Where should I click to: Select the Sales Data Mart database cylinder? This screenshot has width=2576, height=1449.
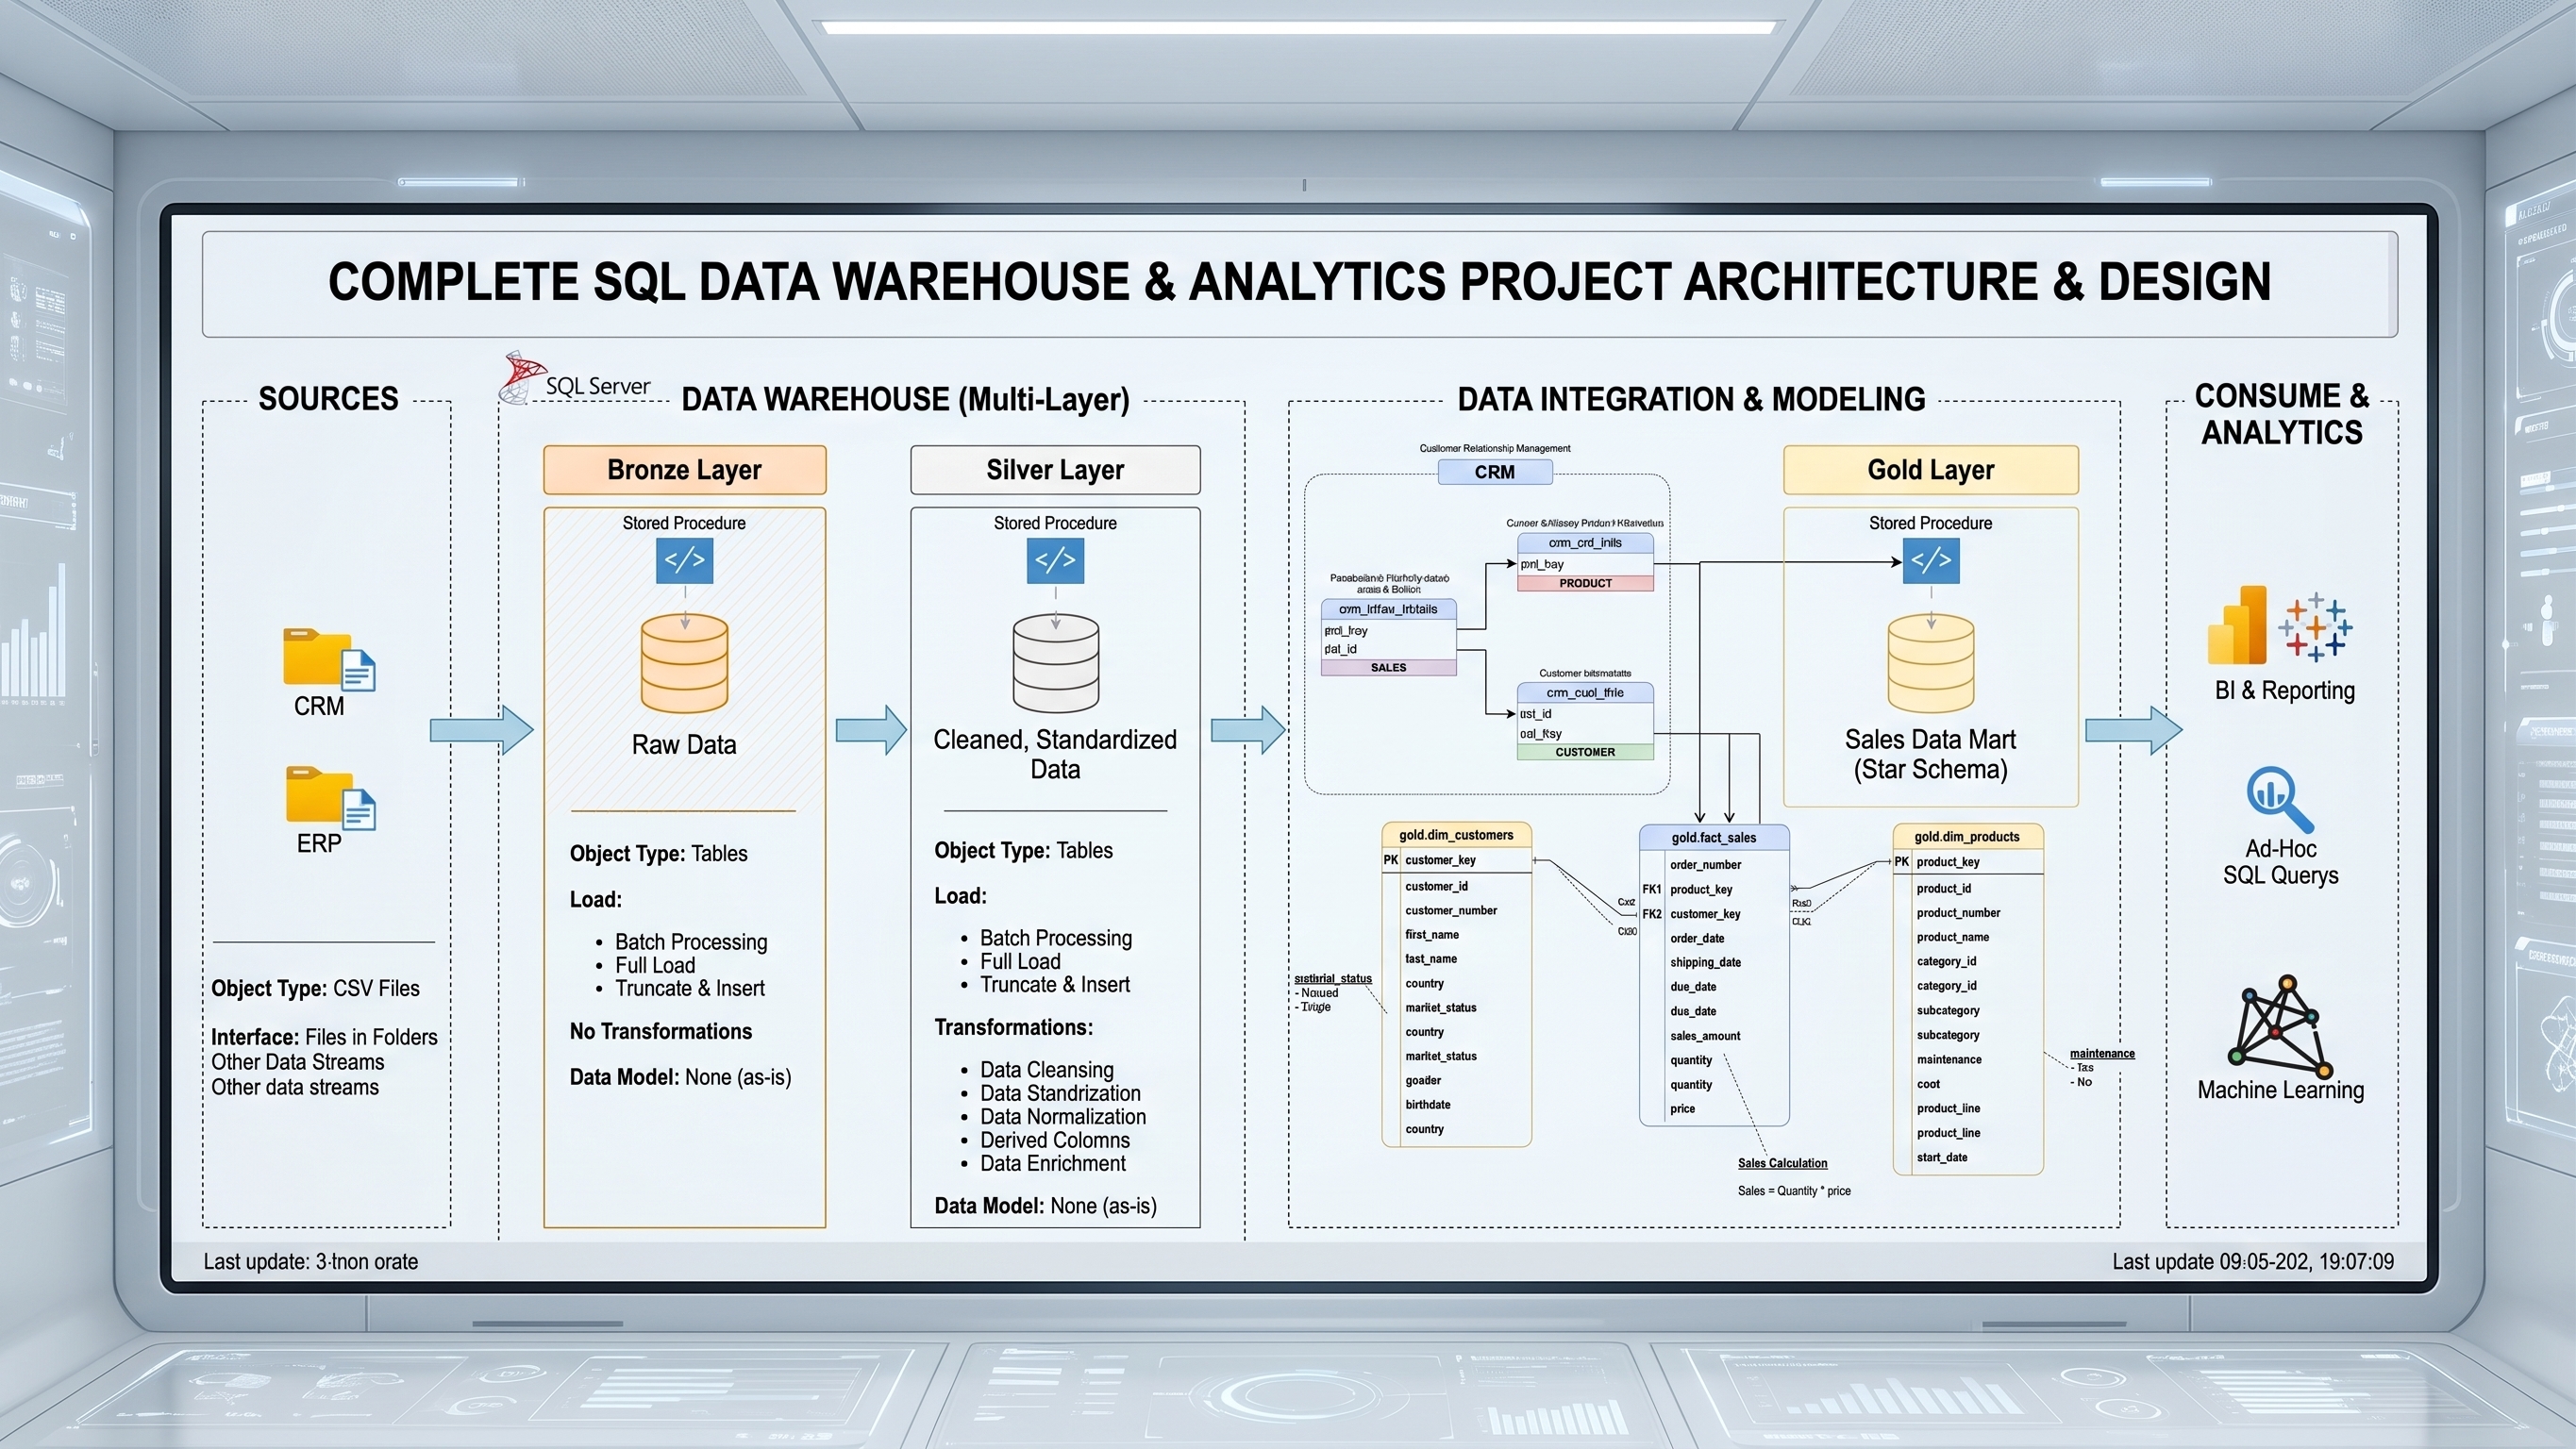point(1931,663)
